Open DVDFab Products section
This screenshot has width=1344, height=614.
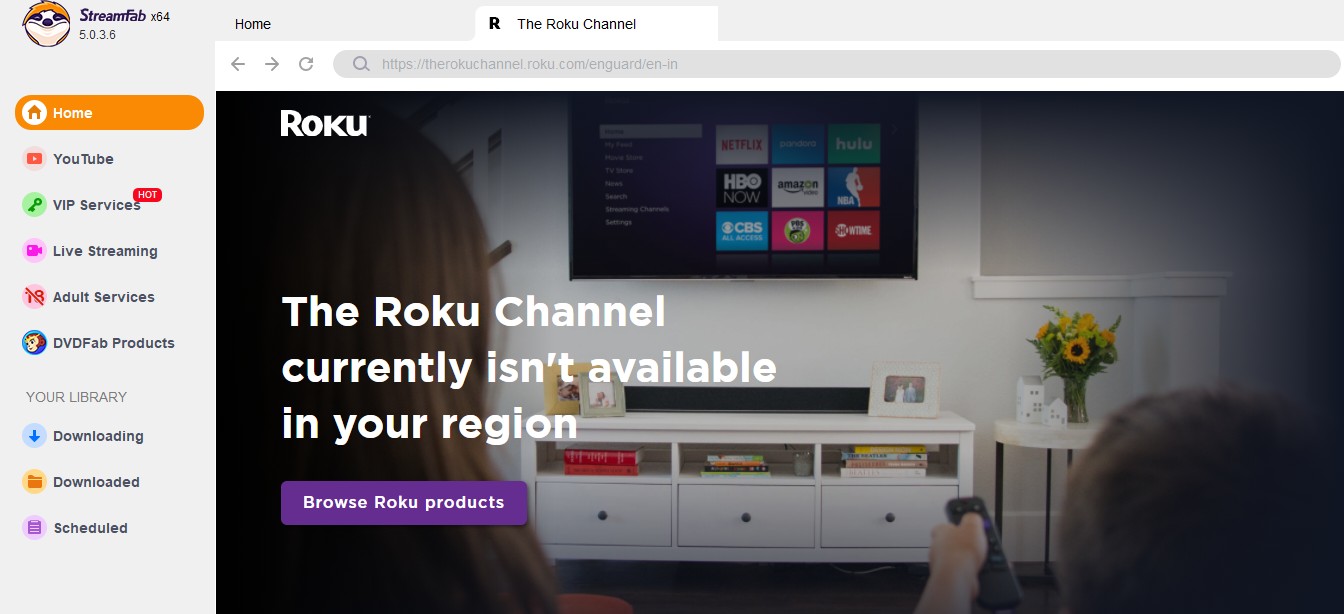(x=114, y=343)
